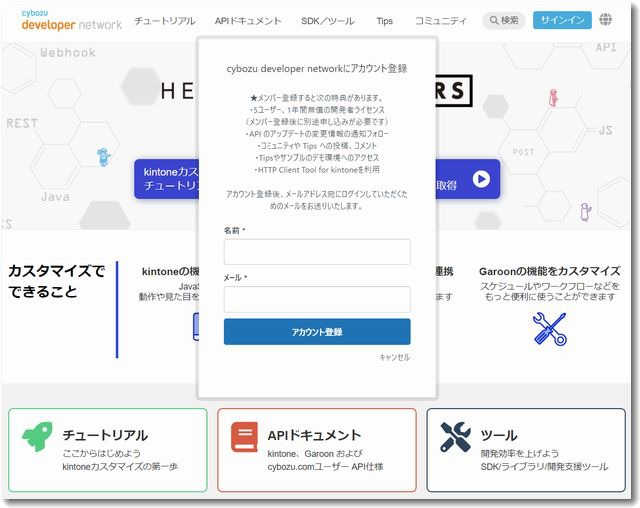Open the チュートリアル card at bottom
The height and width of the screenshot is (508, 640).
(108, 450)
